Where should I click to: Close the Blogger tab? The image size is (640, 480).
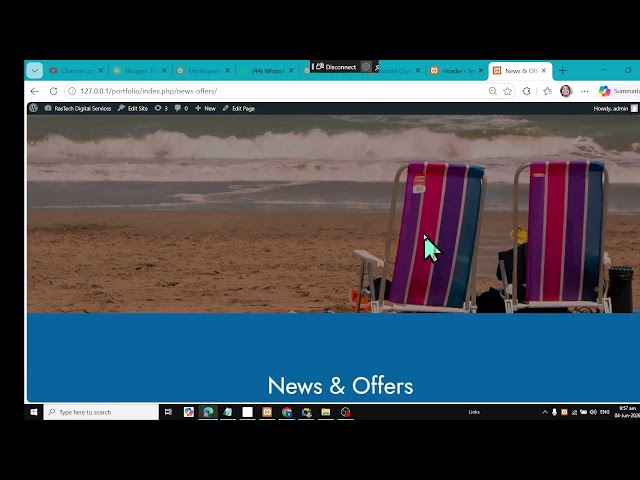point(164,71)
